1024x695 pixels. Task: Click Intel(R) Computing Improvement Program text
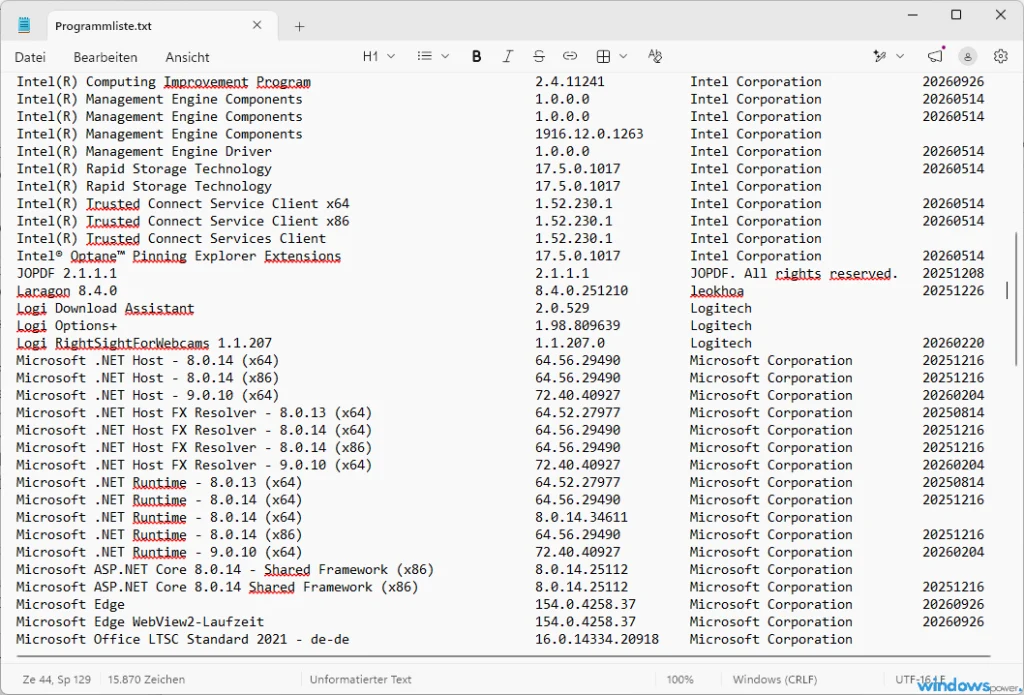pos(163,82)
